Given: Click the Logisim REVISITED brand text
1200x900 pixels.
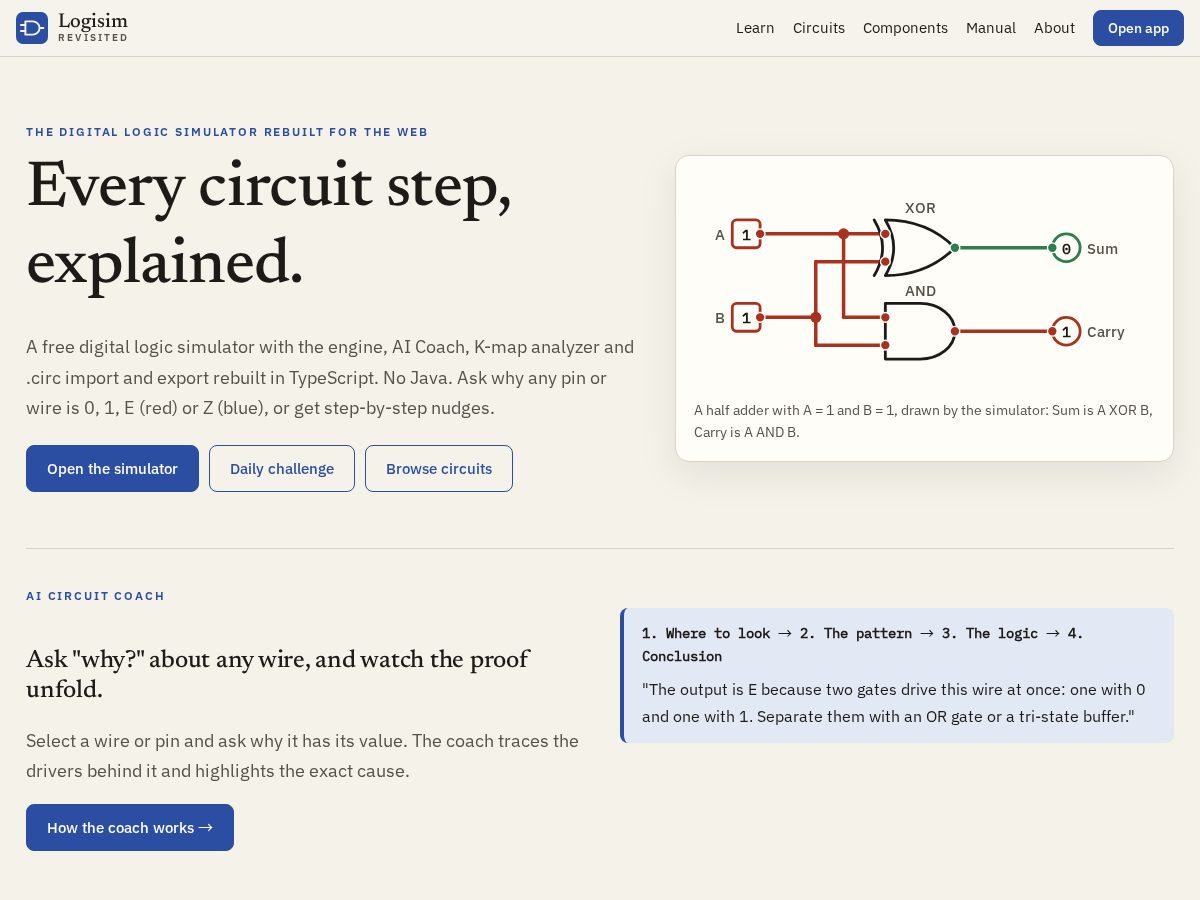Looking at the screenshot, I should coord(93,27).
